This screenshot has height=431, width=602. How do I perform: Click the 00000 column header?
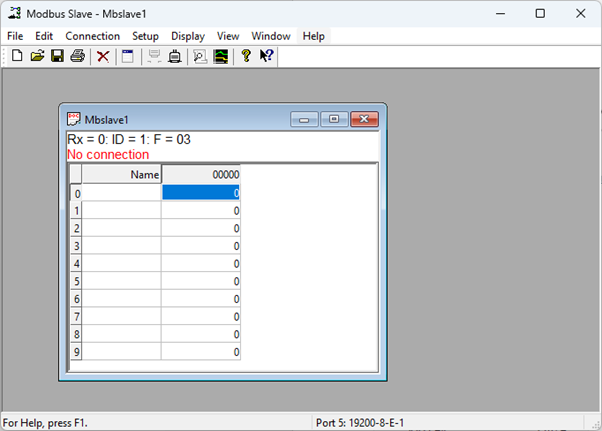pyautogui.click(x=201, y=175)
